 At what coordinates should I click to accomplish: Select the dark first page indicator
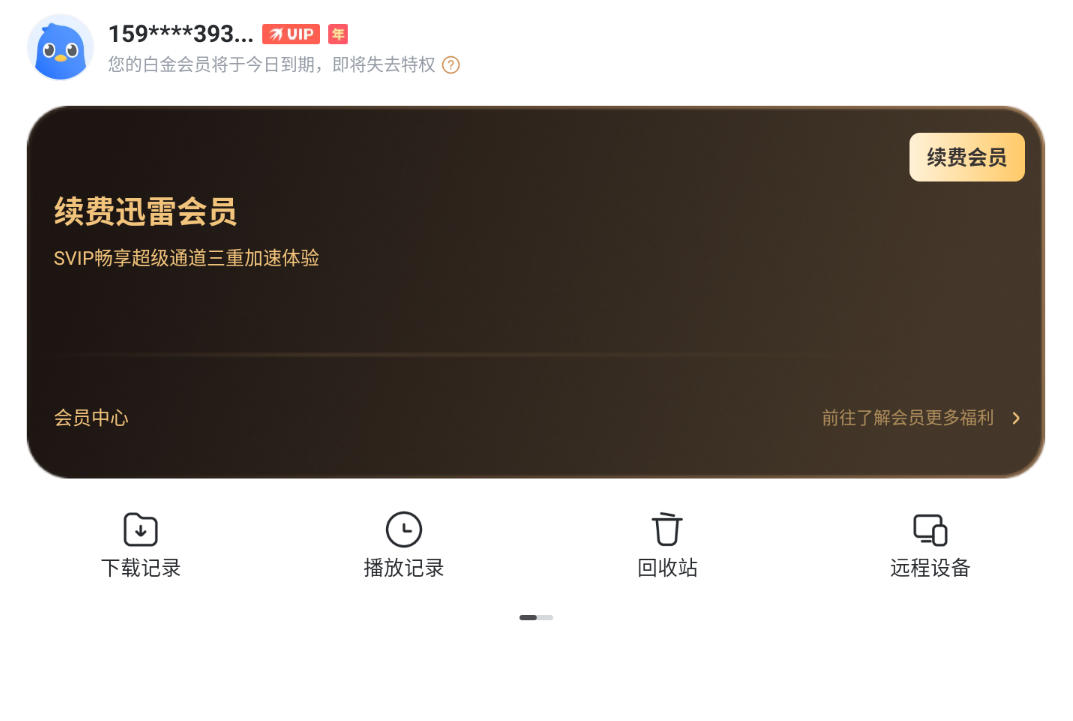[528, 618]
